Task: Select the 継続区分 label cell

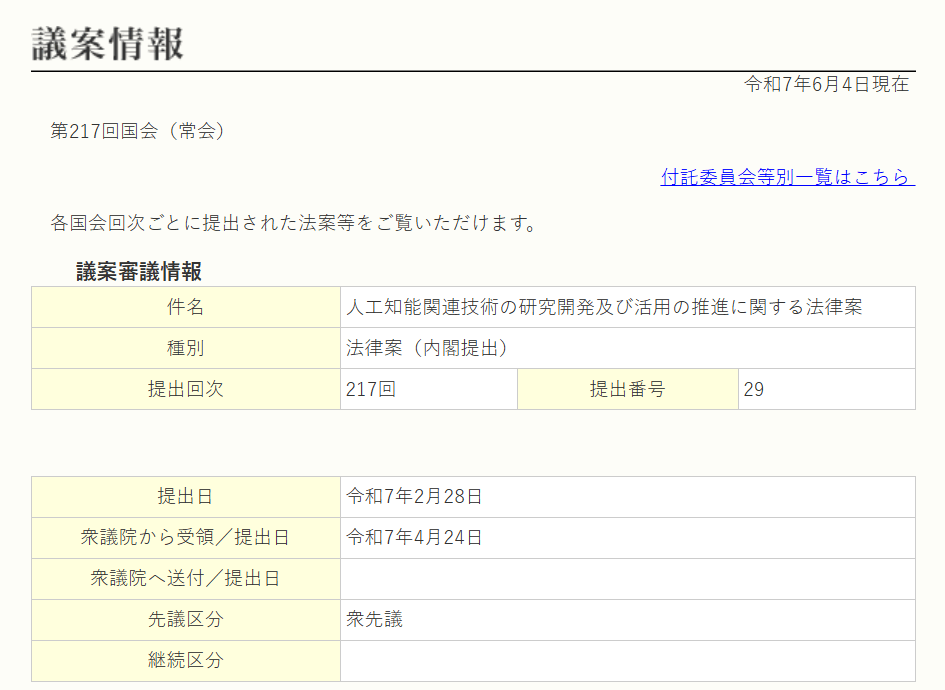Action: [x=186, y=661]
